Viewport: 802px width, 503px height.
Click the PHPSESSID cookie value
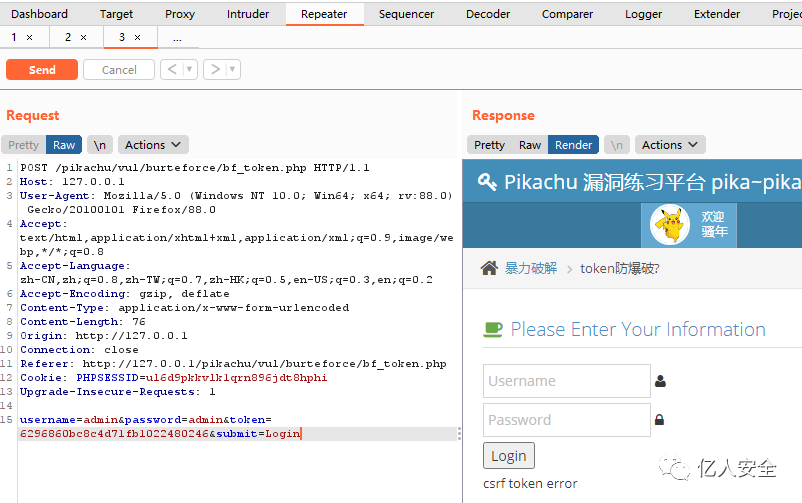236,378
